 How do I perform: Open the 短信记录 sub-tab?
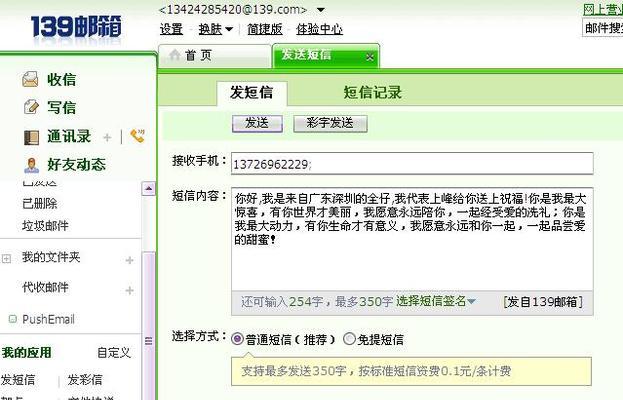(x=373, y=93)
